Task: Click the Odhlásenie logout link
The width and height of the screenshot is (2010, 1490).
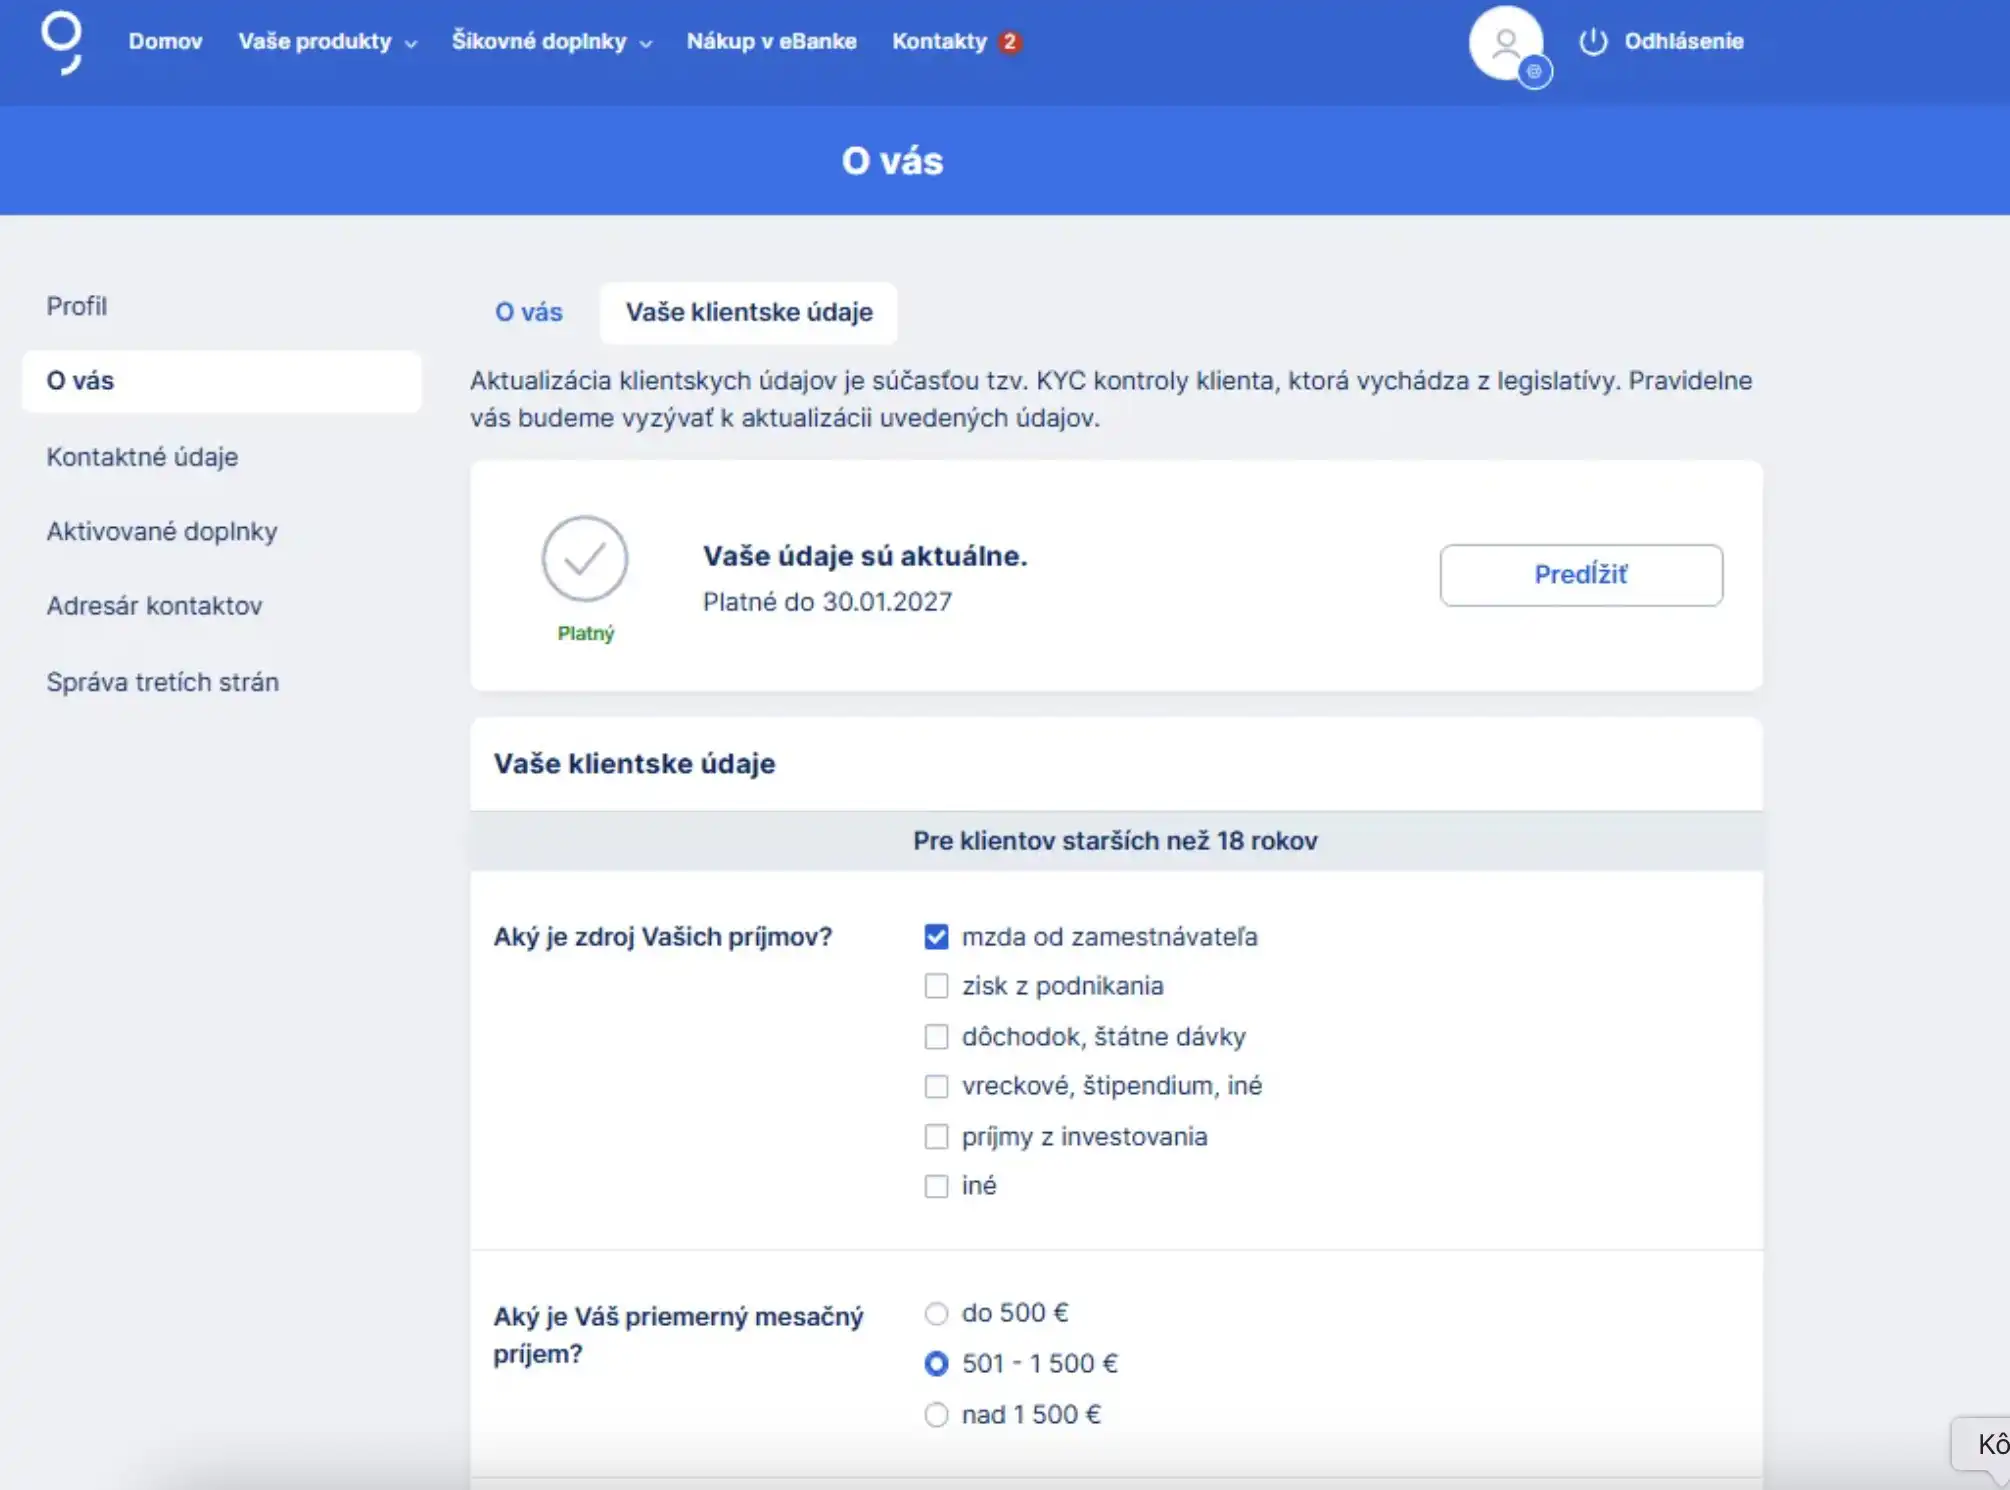Action: 1683,42
